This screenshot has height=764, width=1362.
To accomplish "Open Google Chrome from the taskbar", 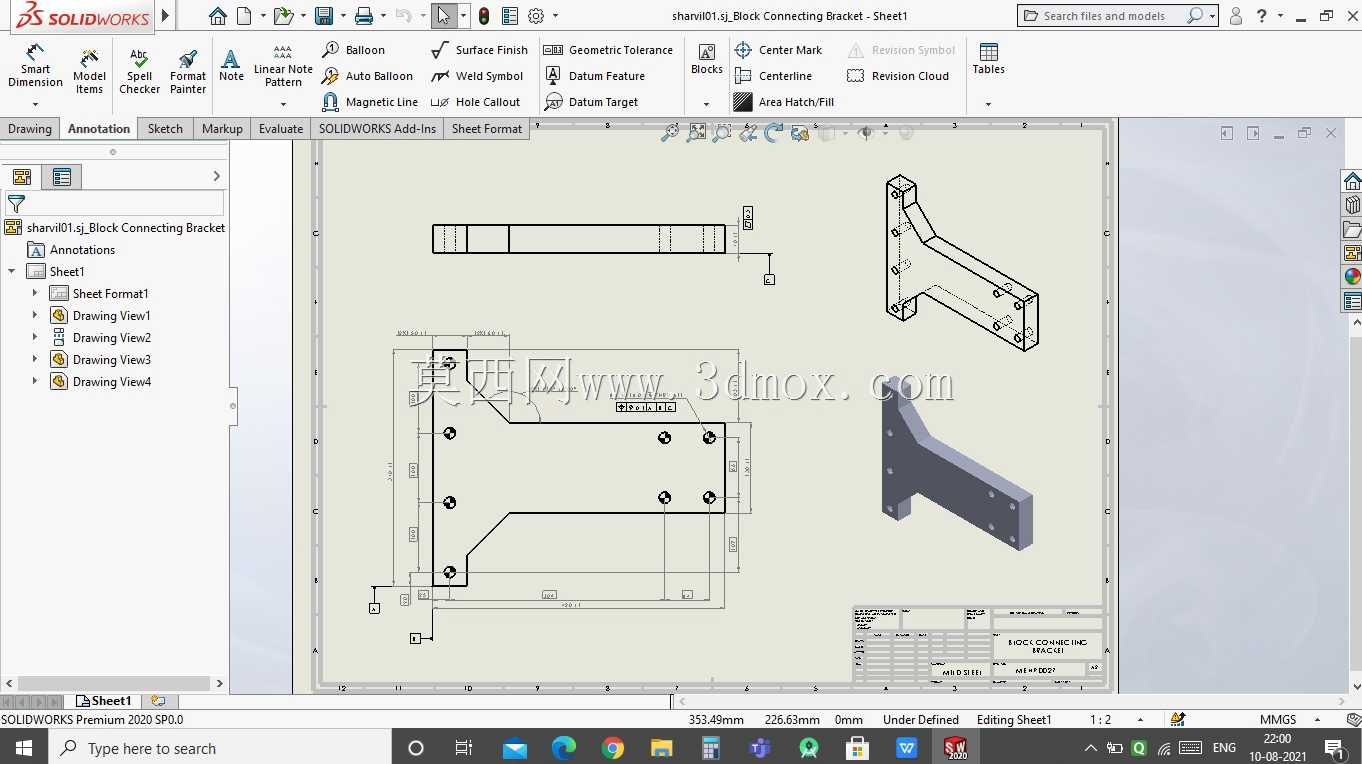I will pyautogui.click(x=613, y=748).
